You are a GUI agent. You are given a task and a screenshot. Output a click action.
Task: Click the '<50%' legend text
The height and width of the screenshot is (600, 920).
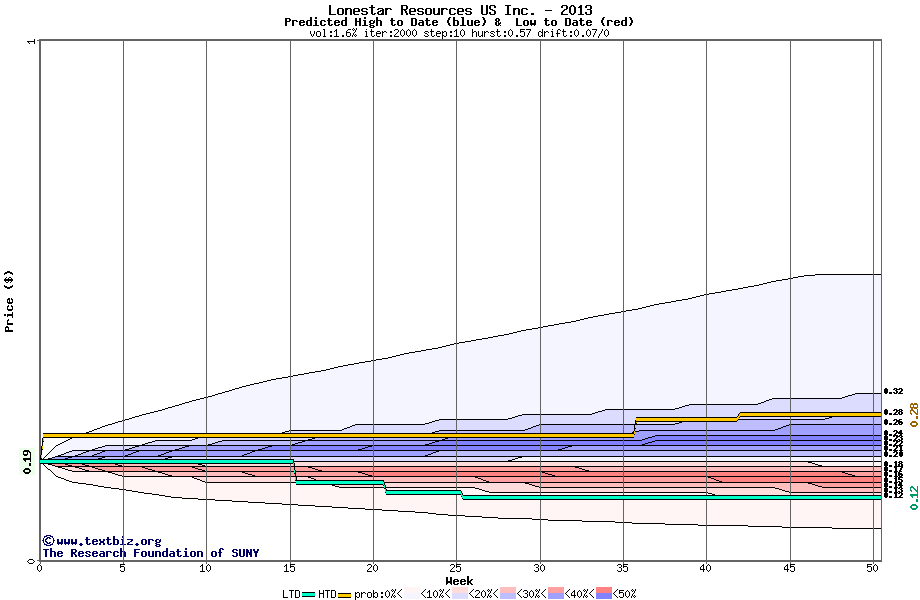624,594
